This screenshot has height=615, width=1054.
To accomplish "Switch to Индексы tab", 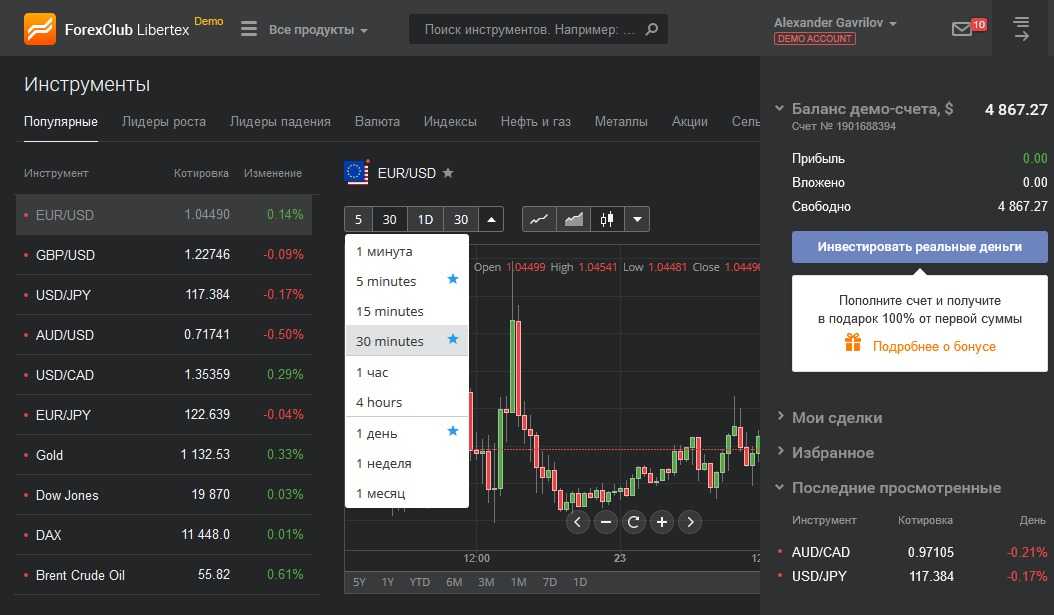I will tap(450, 122).
